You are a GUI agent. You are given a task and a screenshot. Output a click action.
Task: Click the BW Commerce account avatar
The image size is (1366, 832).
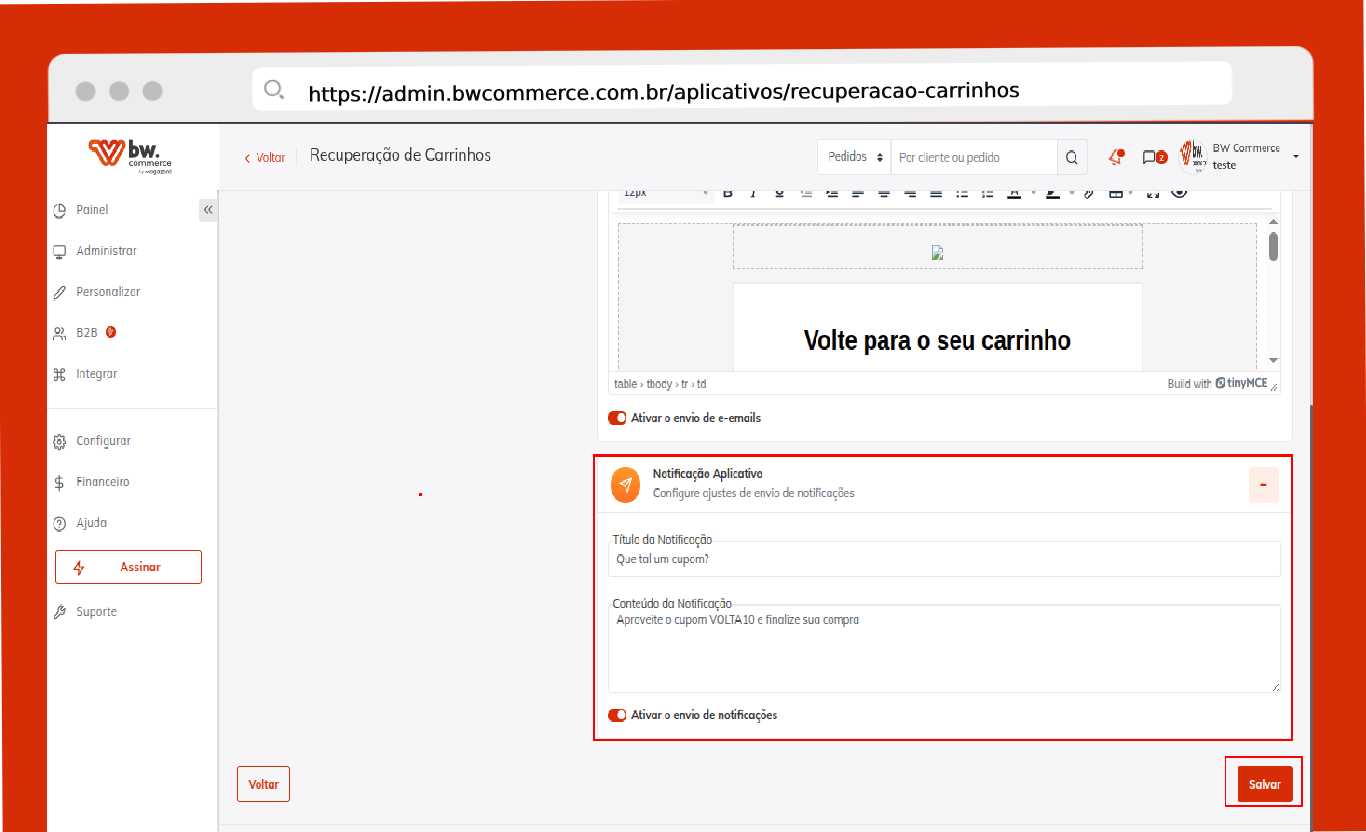[1192, 156]
